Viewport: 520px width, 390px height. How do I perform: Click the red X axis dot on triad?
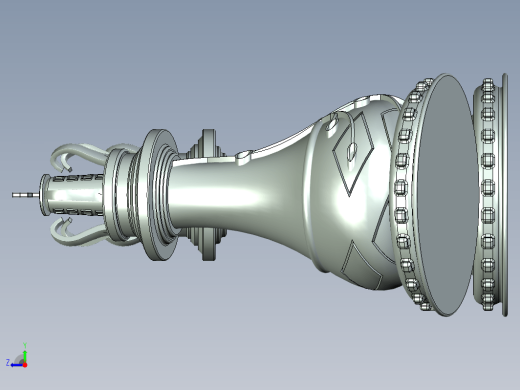[x=25, y=365]
